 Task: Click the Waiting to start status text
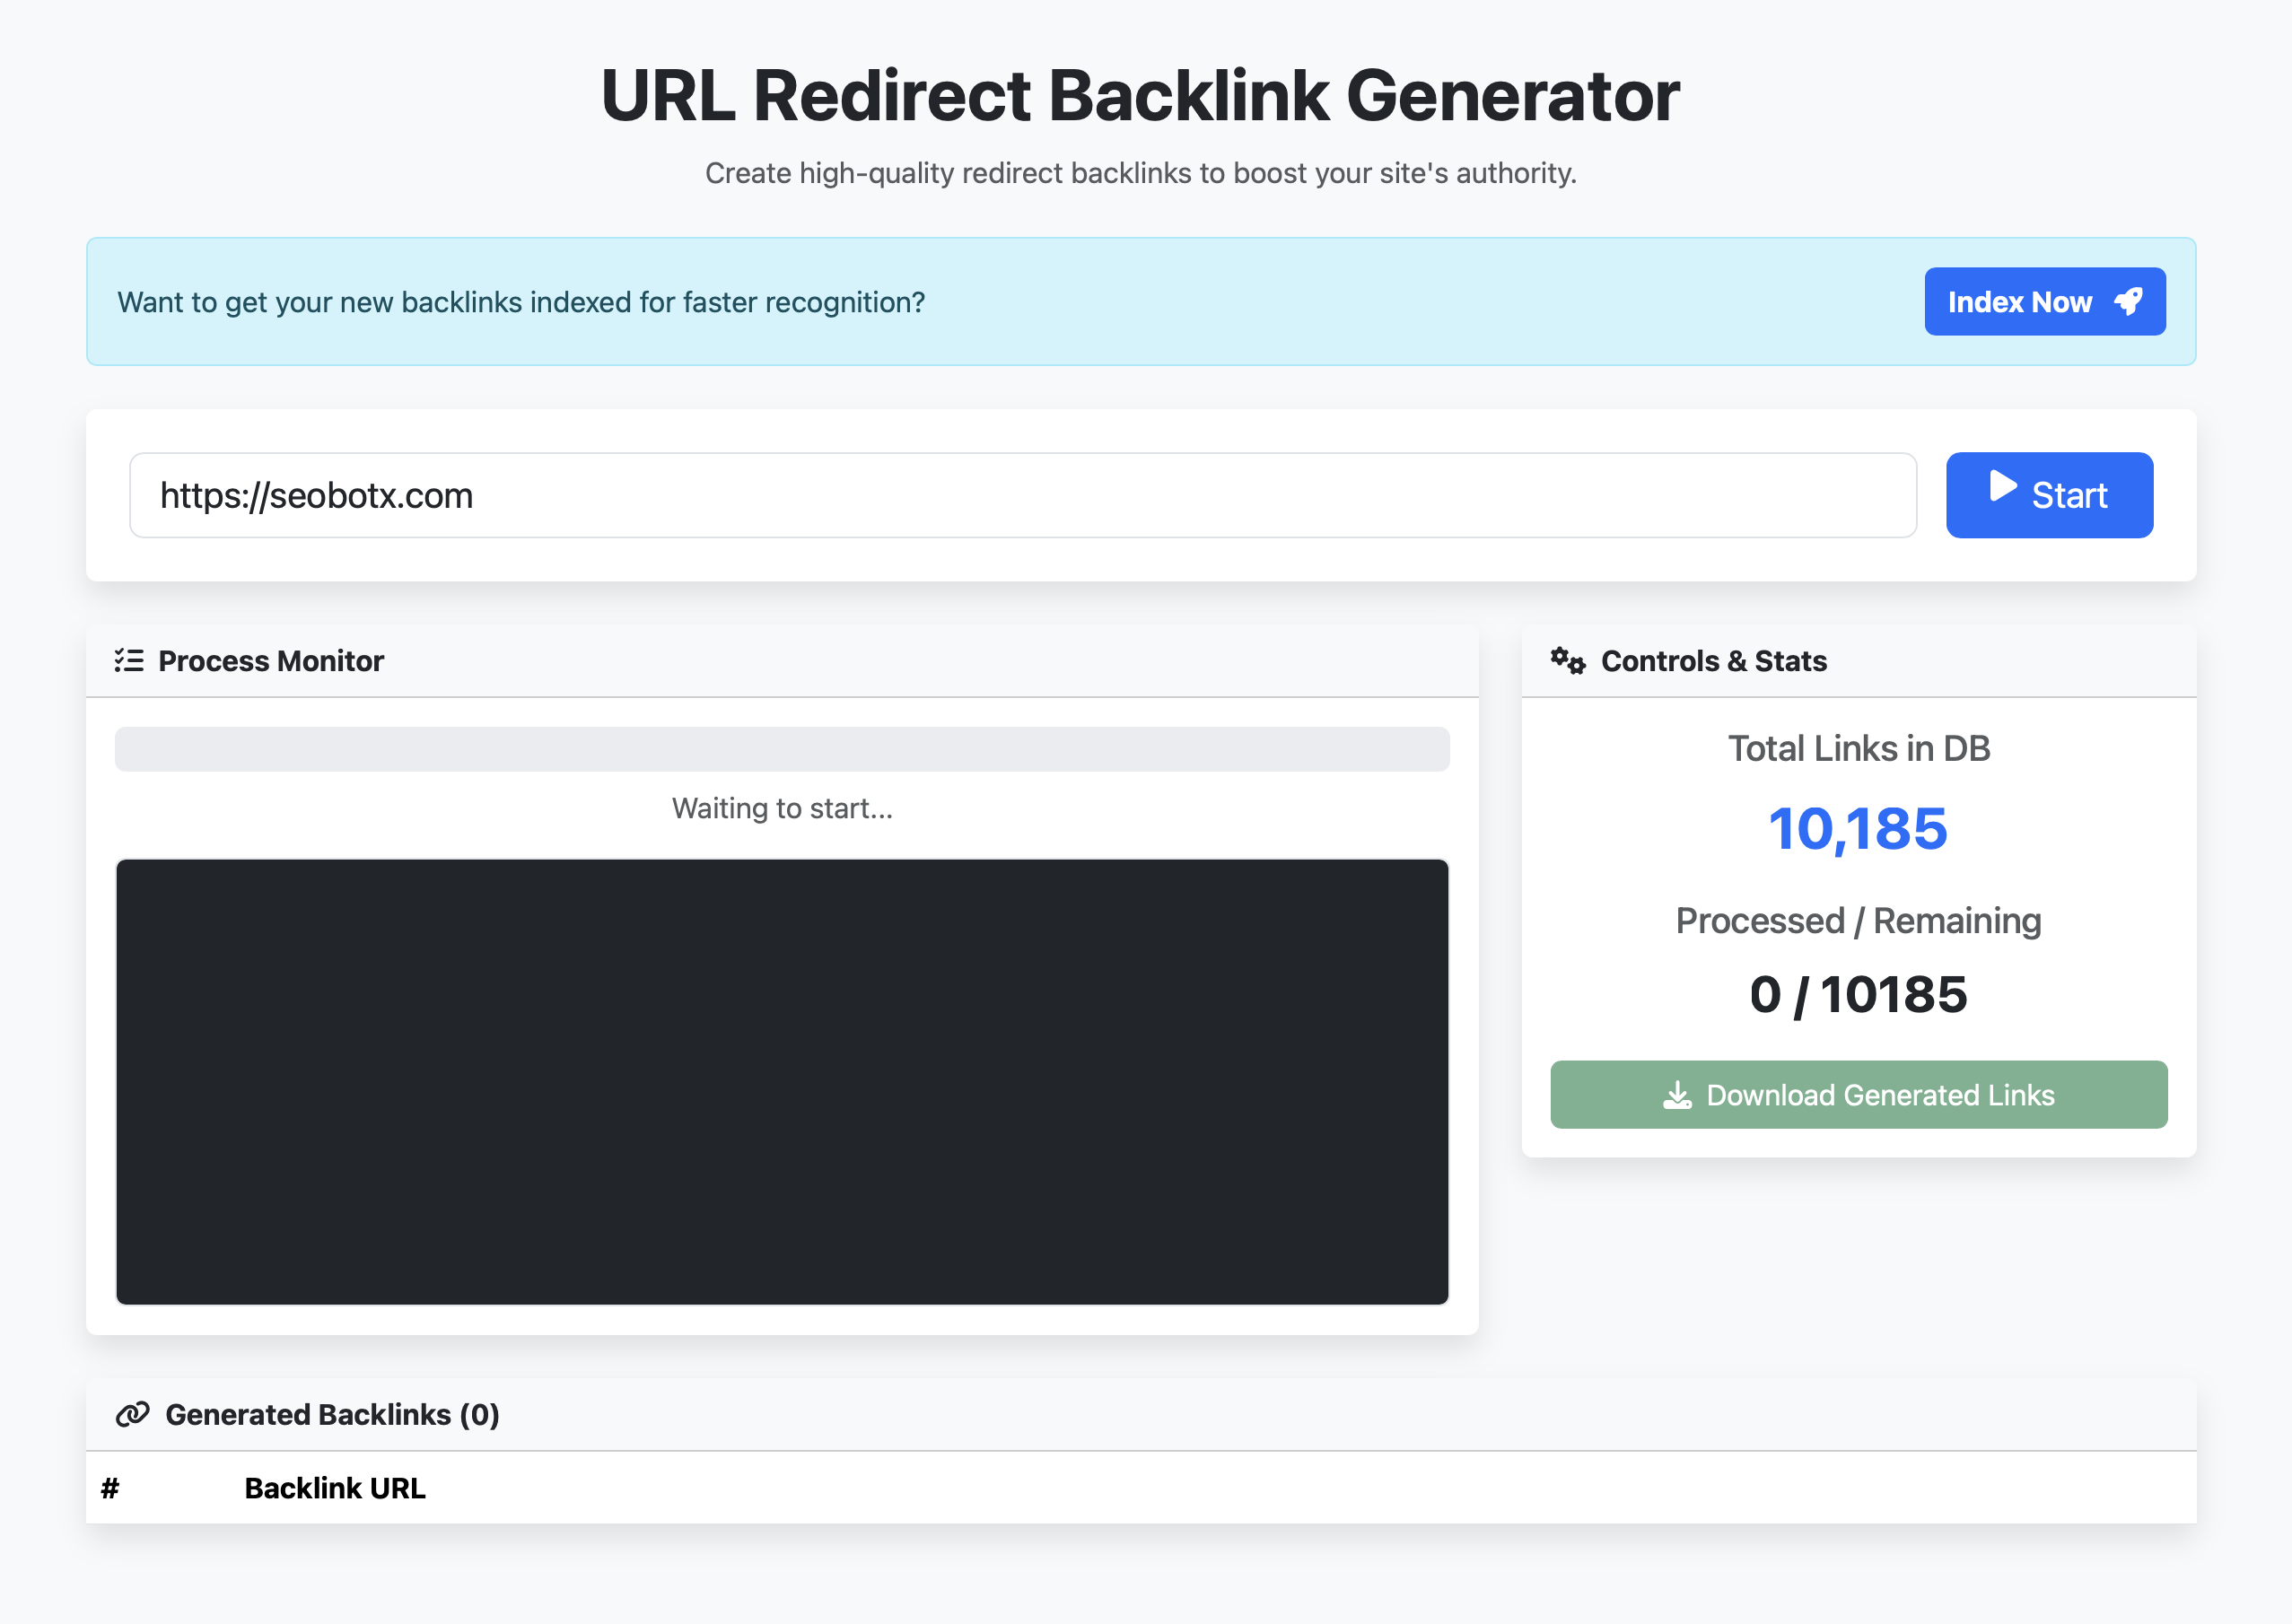pos(782,808)
